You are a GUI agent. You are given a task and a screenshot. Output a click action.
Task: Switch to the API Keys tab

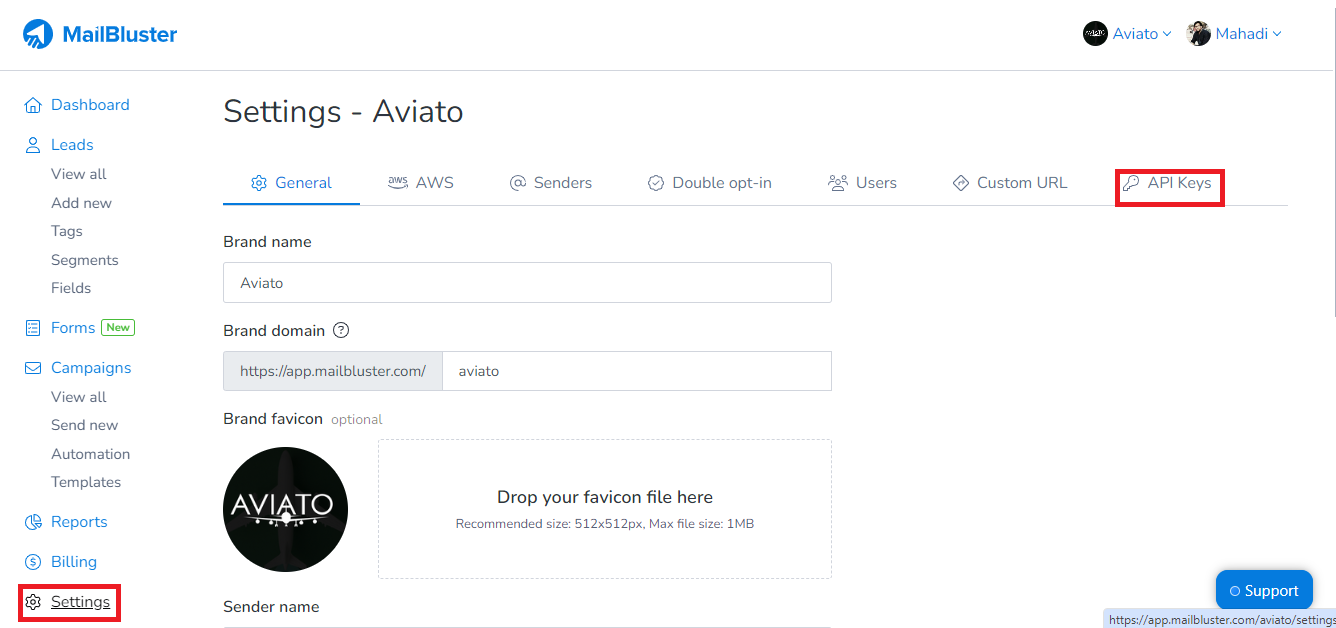(x=1168, y=183)
